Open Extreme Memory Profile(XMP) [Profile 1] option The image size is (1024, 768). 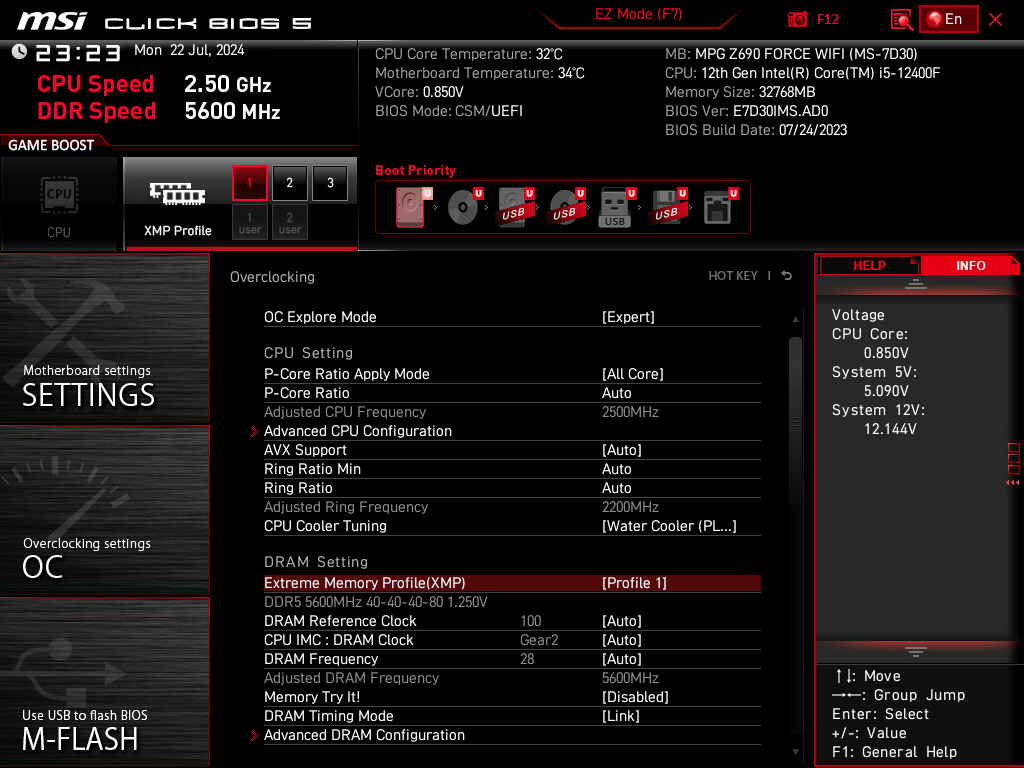512,583
